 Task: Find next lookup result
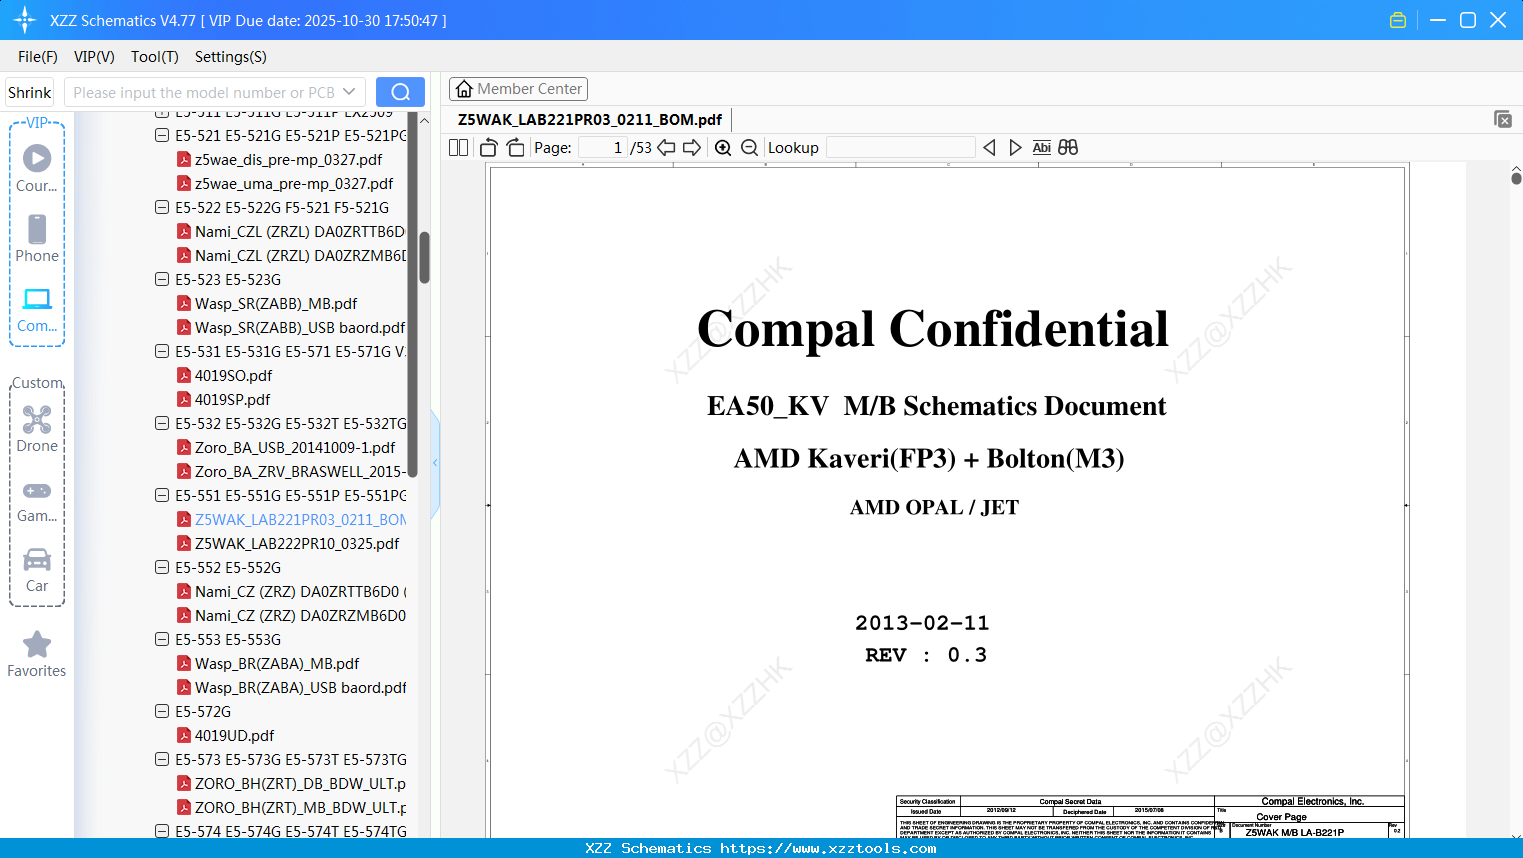click(1015, 147)
